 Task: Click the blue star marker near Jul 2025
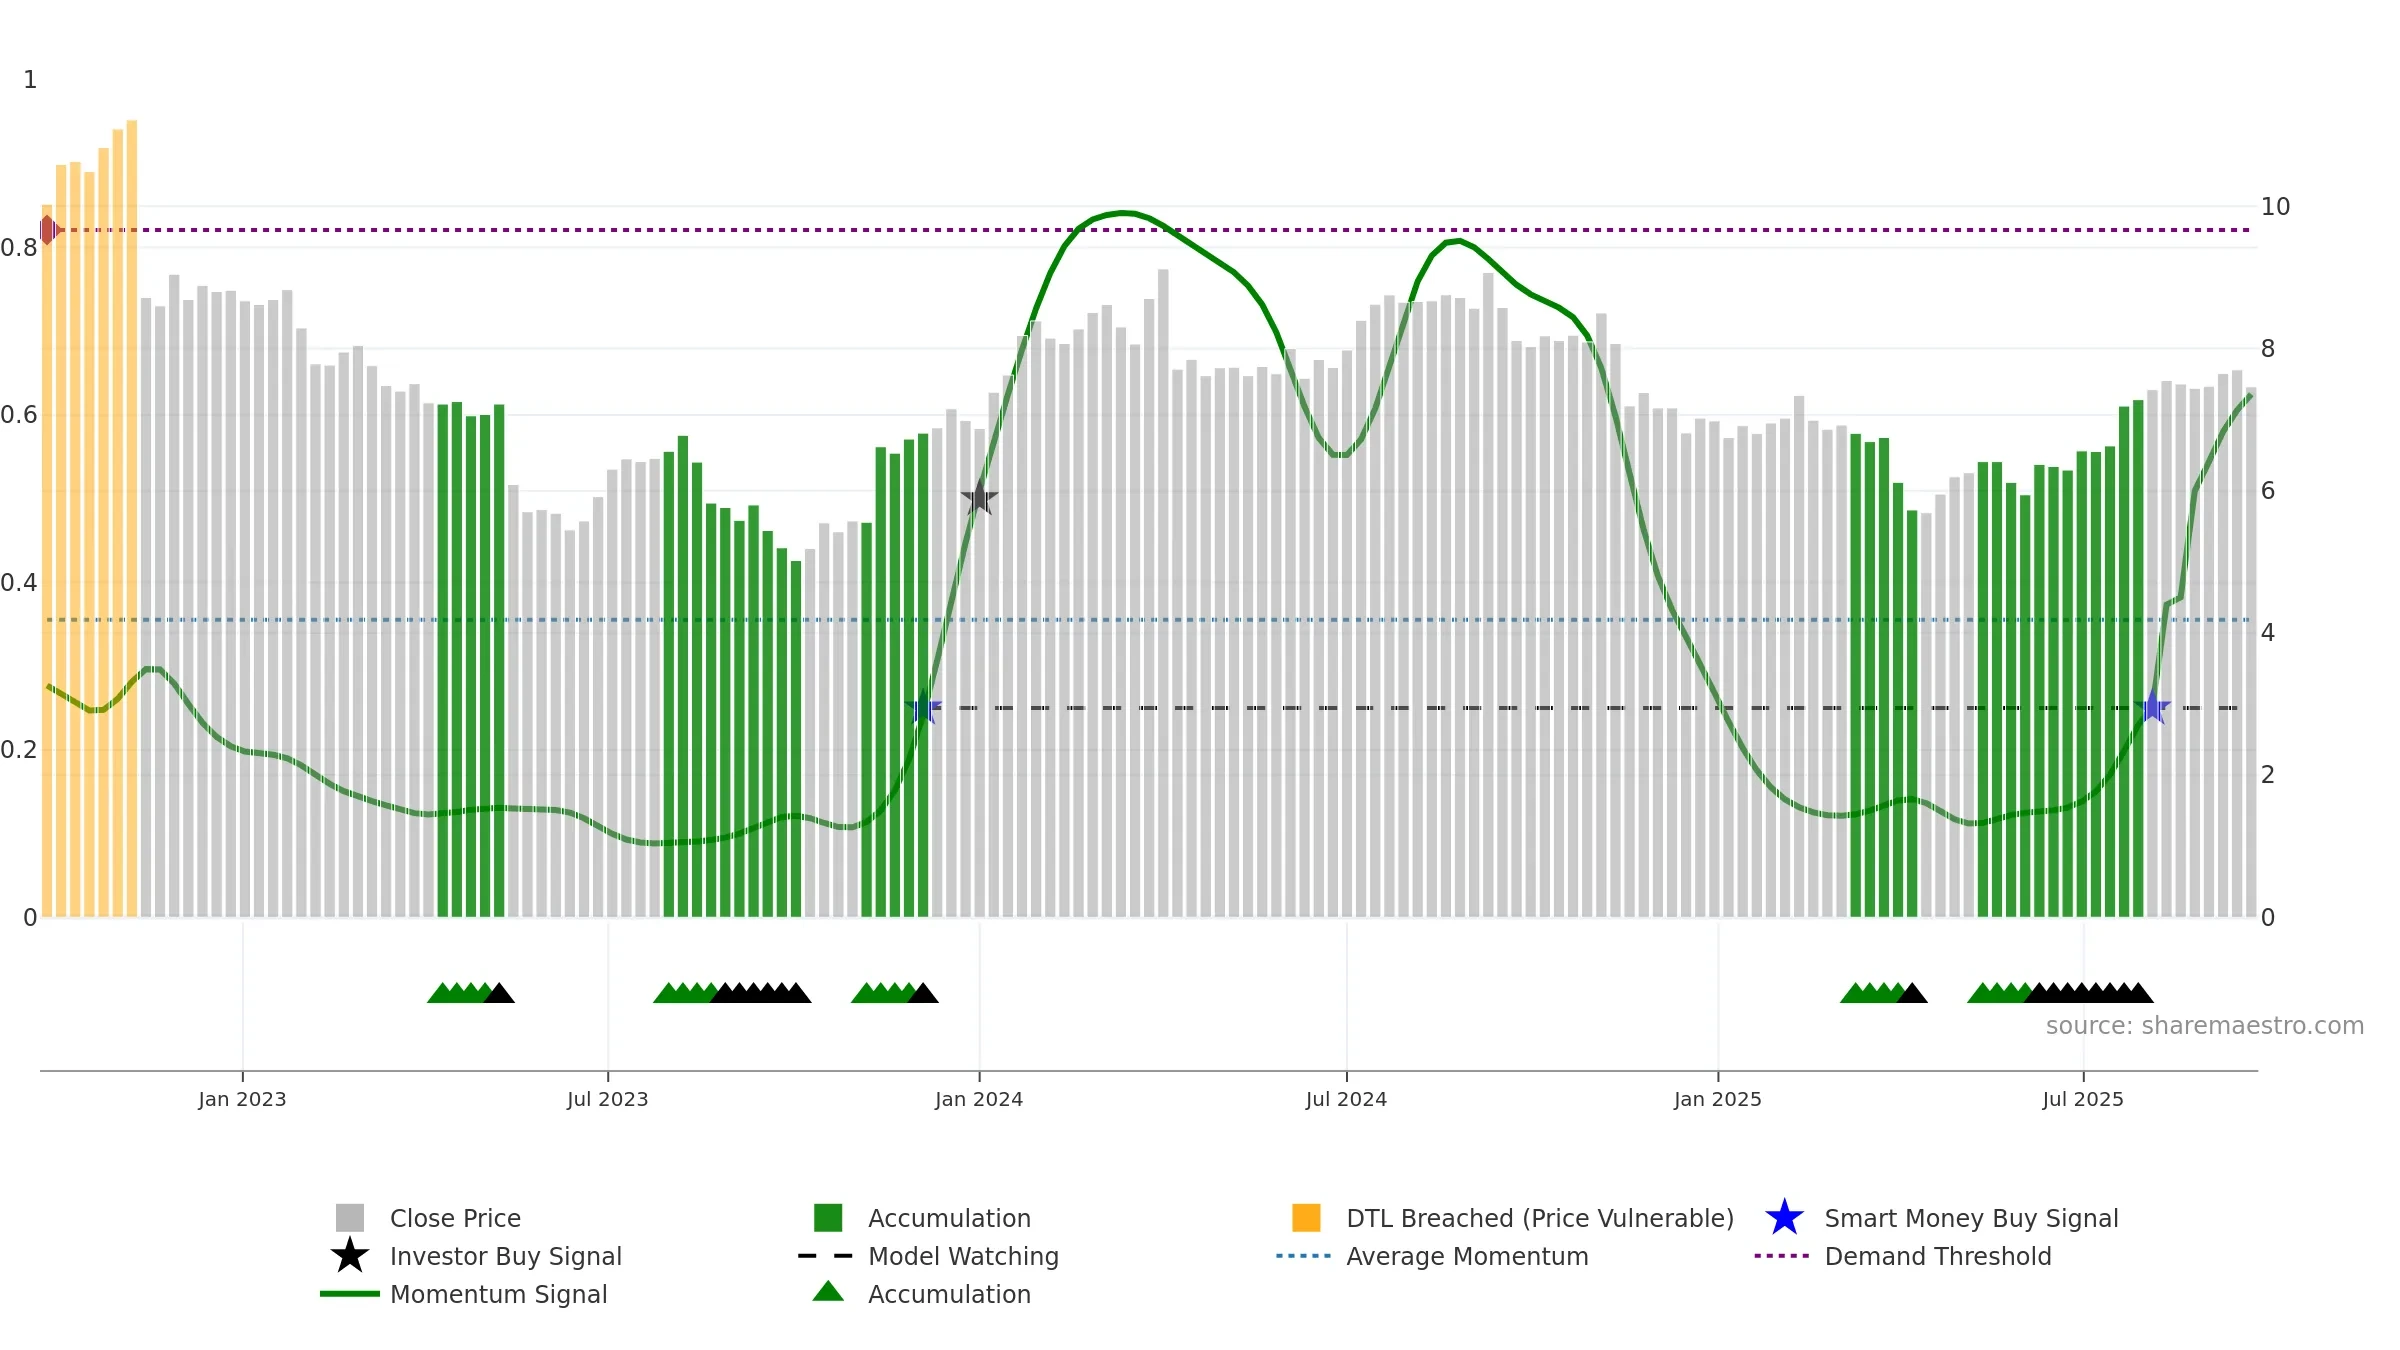coord(2152,707)
